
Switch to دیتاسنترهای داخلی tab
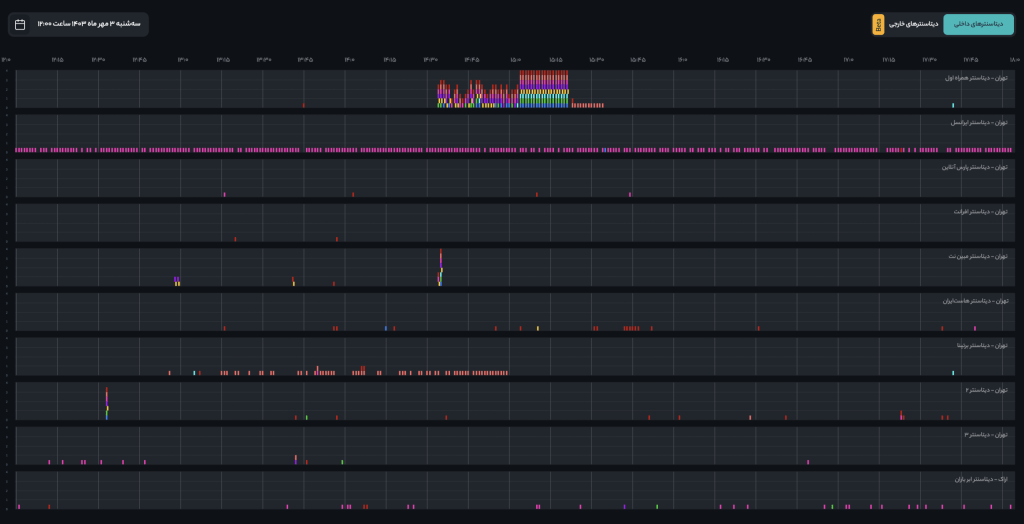click(x=978, y=24)
